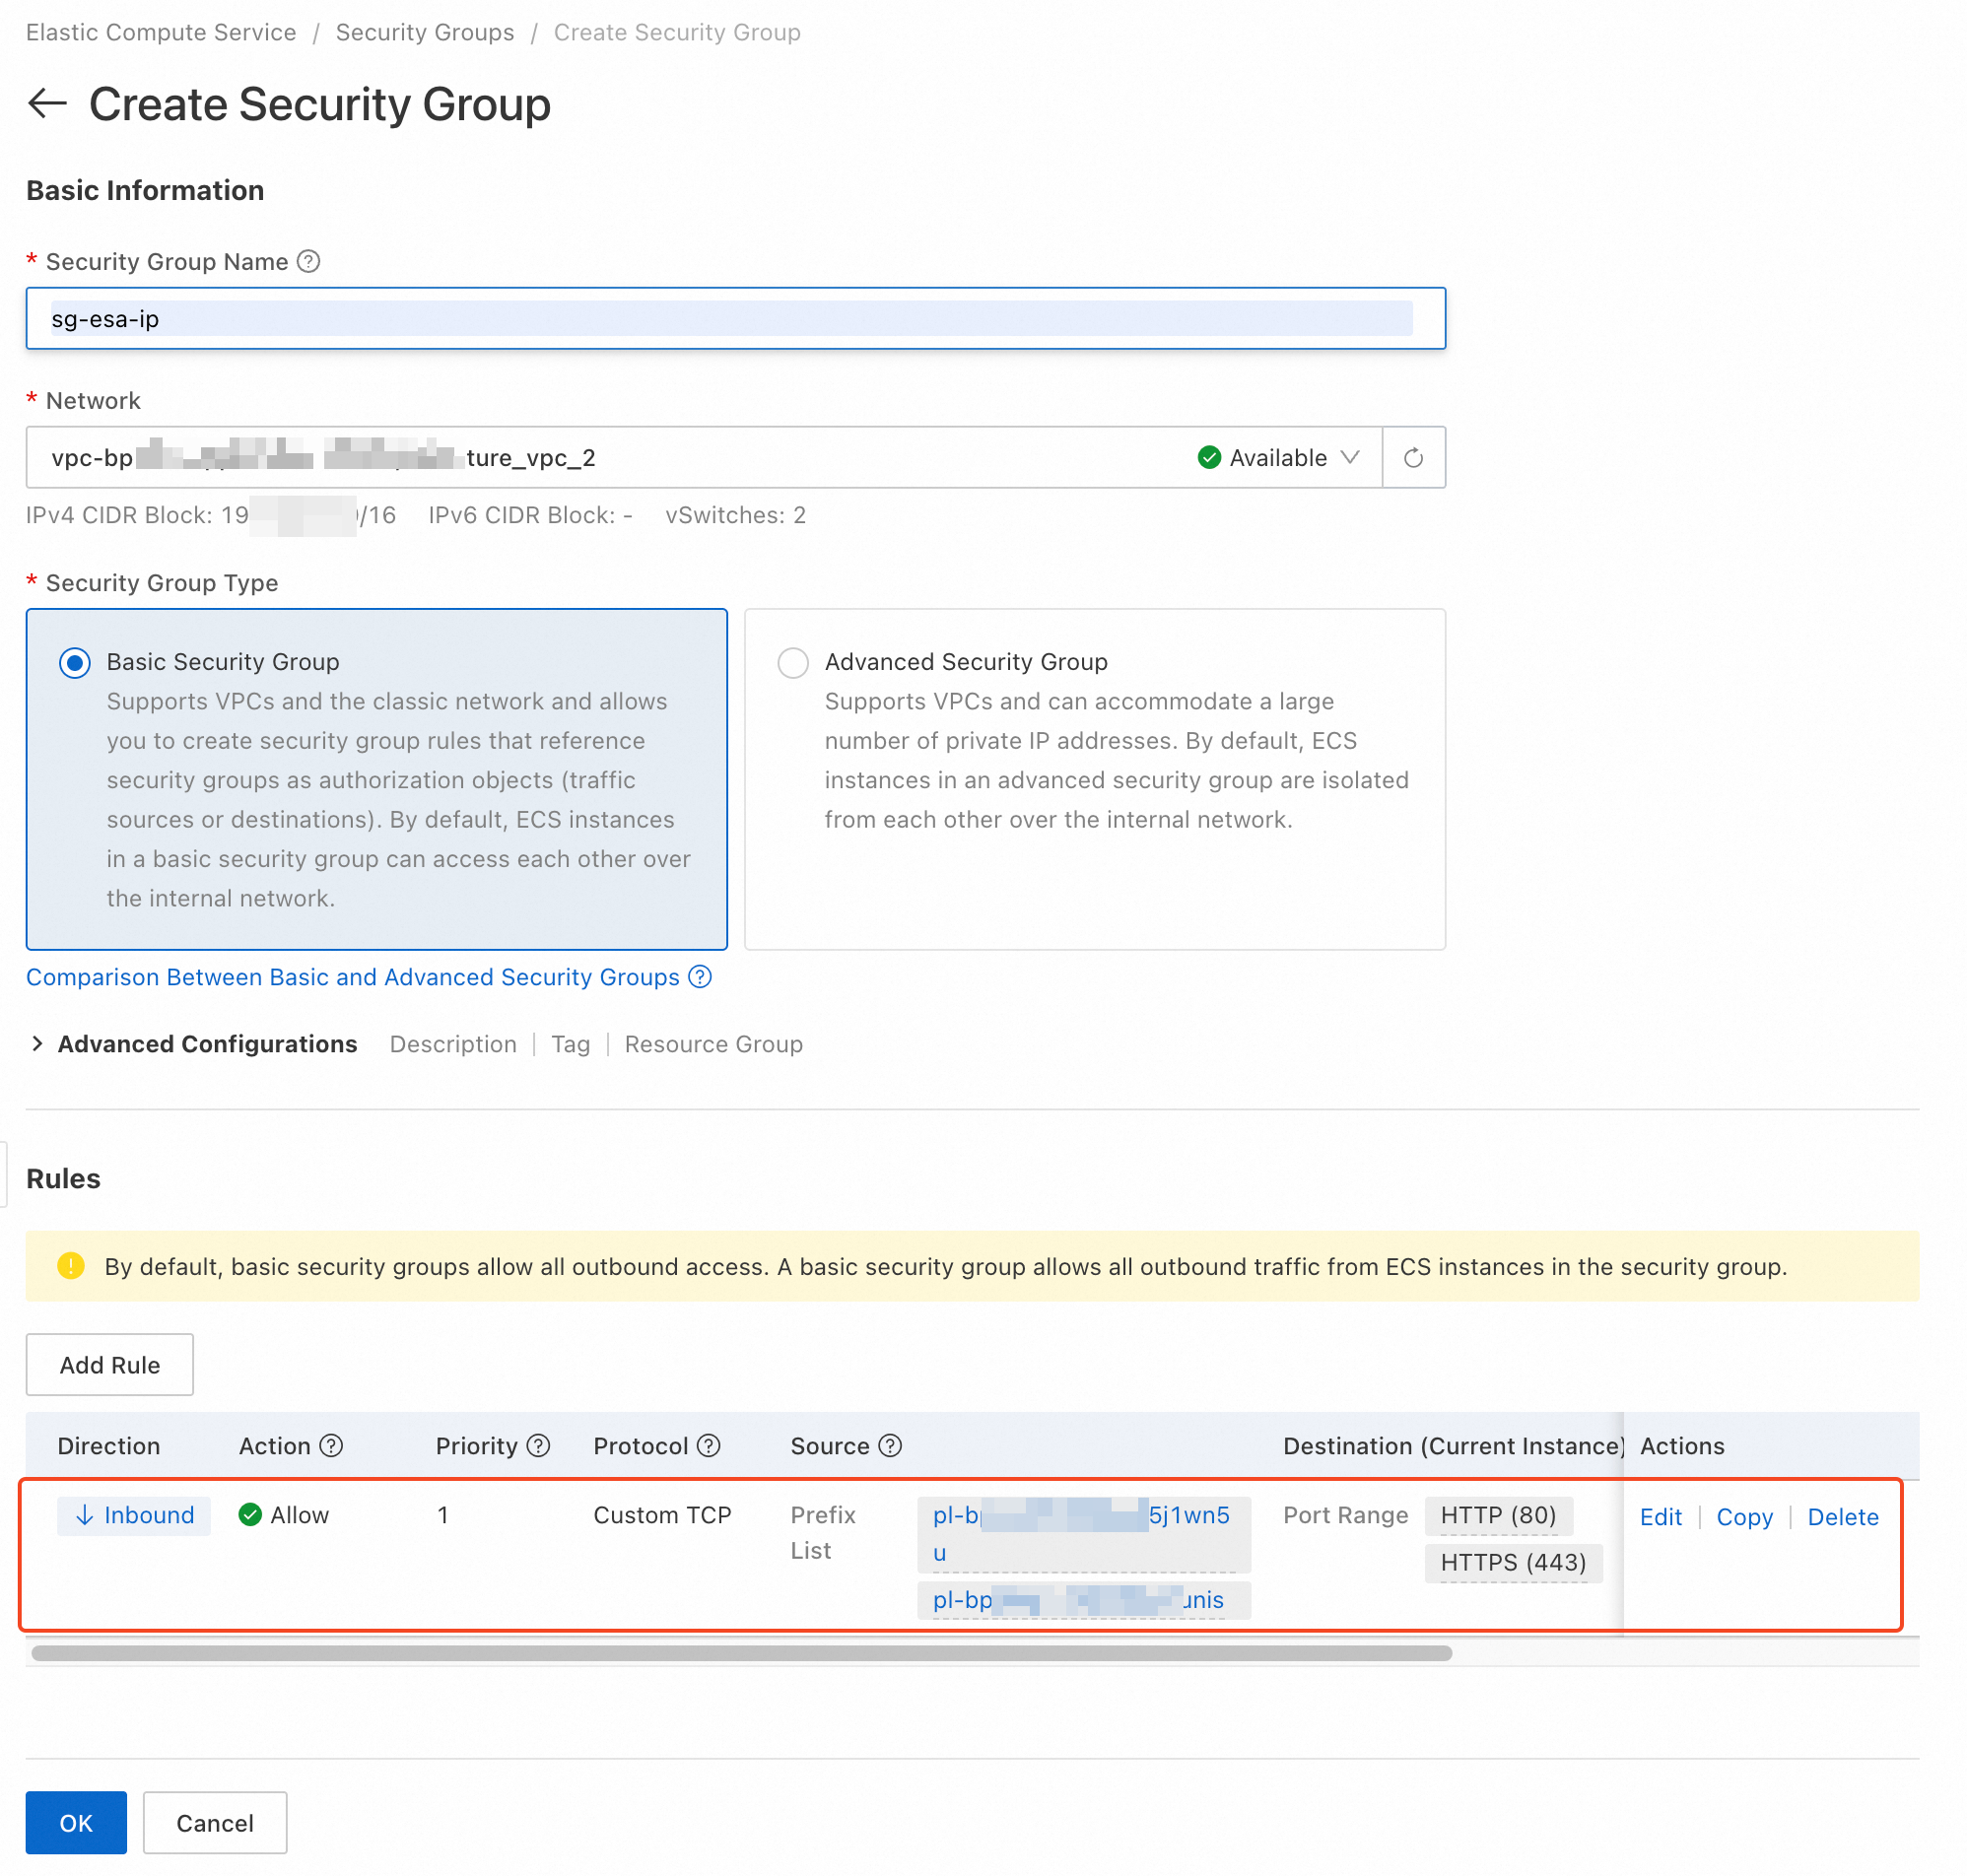Click the Port Range label
The width and height of the screenshot is (1967, 1876).
click(x=1345, y=1515)
